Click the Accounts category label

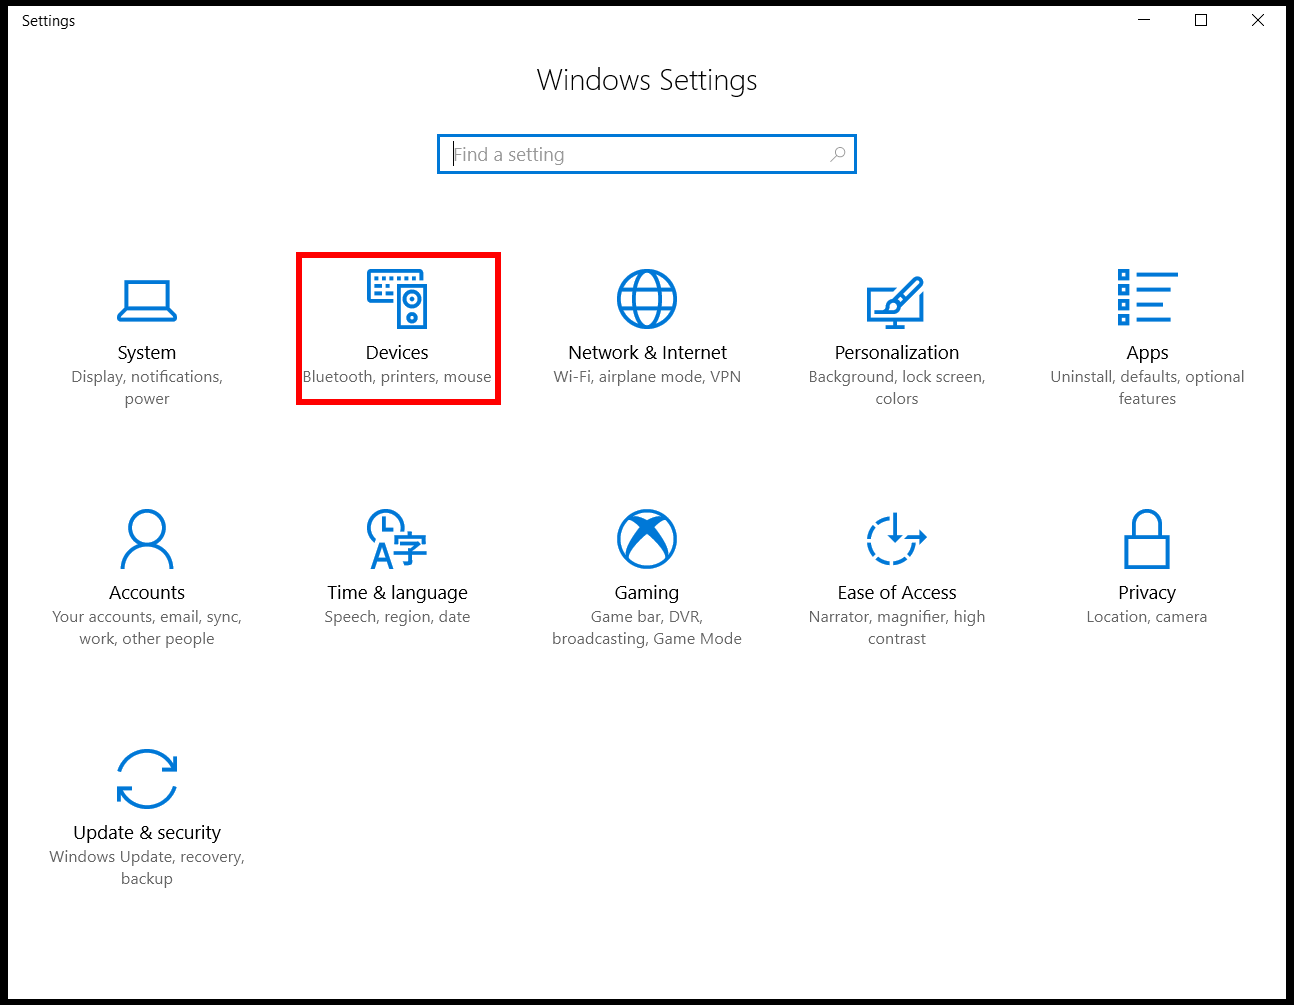click(x=147, y=592)
